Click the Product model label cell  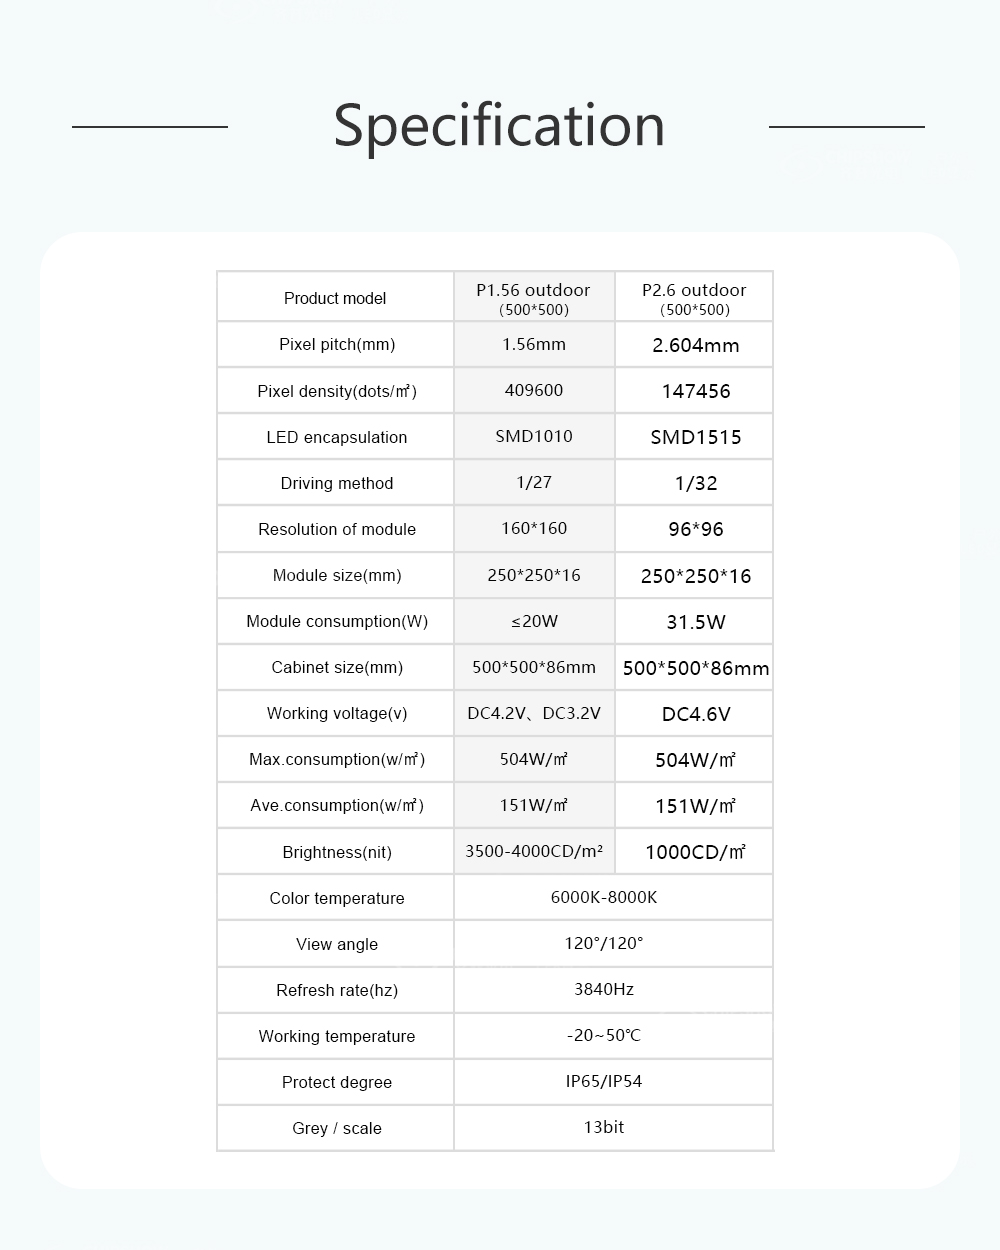[335, 298]
